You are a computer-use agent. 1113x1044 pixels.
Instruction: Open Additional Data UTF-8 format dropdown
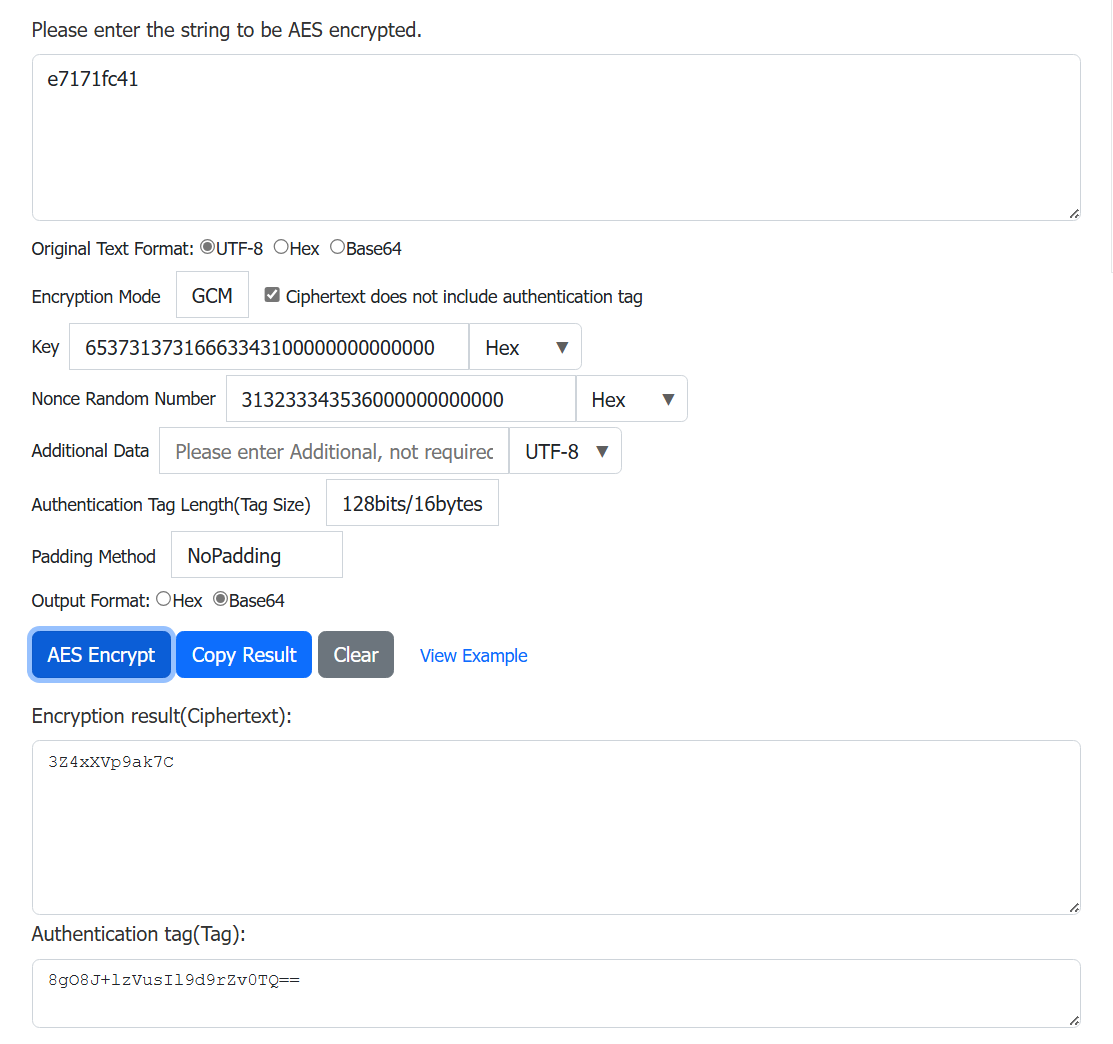click(x=565, y=451)
